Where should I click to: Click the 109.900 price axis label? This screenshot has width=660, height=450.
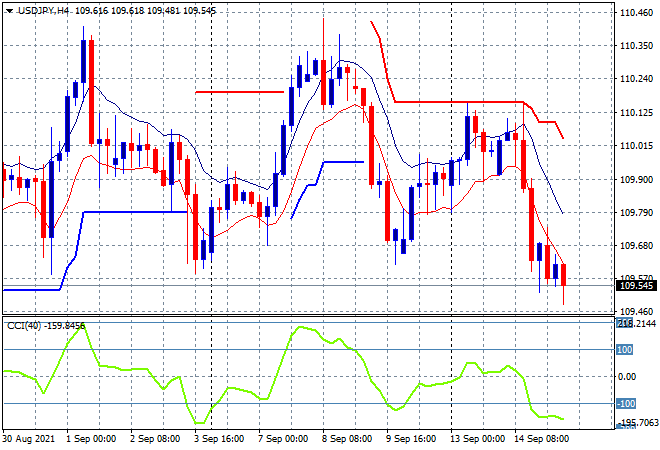(x=636, y=179)
